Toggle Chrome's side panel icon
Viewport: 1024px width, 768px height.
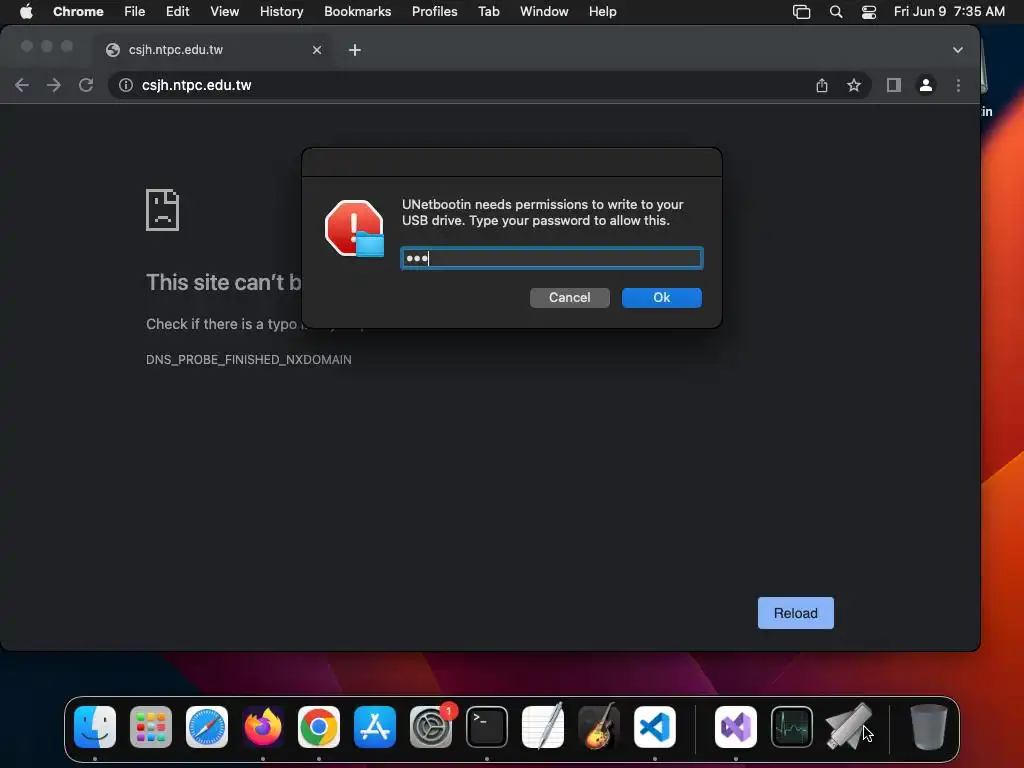pos(893,85)
